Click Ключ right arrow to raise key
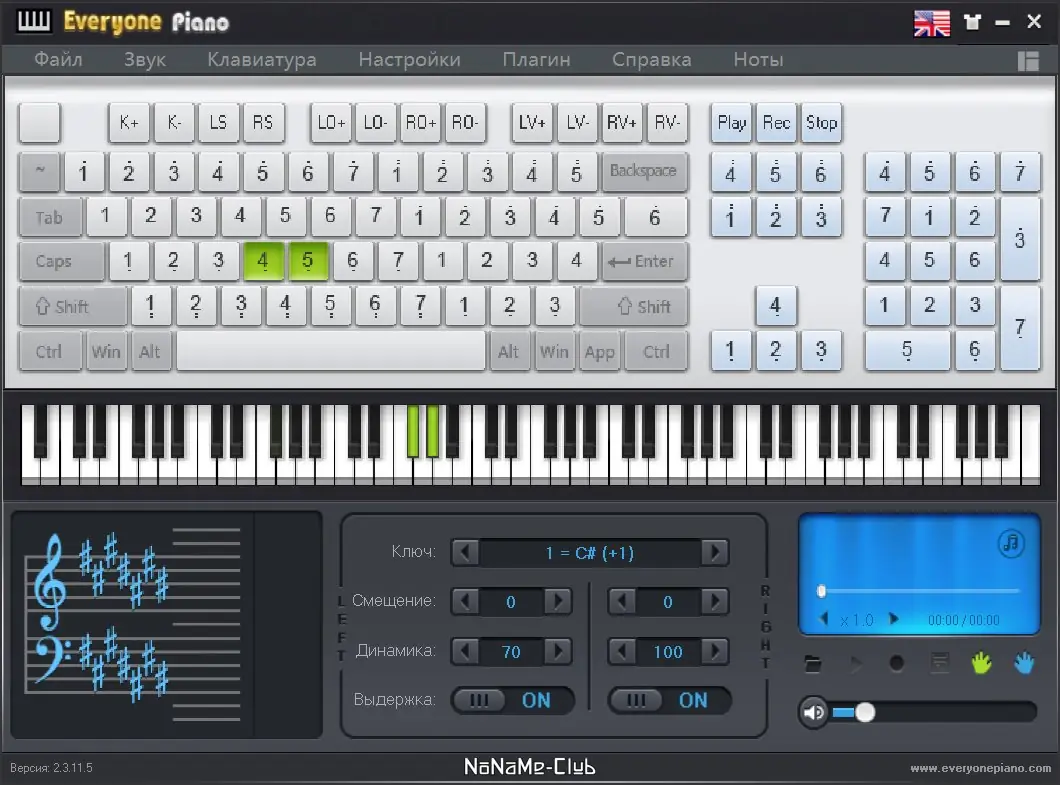Screen dimensions: 1060x785 tap(715, 553)
